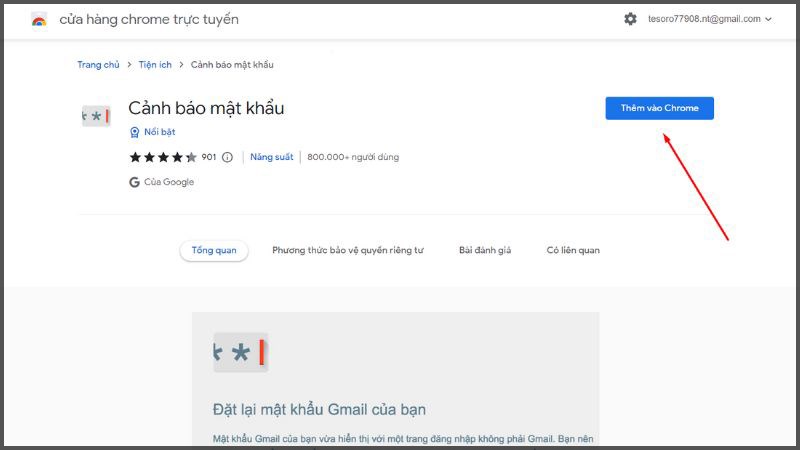The height and width of the screenshot is (450, 800).
Task: Click the Chrome Web Store rainbow logo
Action: [x=39, y=20]
